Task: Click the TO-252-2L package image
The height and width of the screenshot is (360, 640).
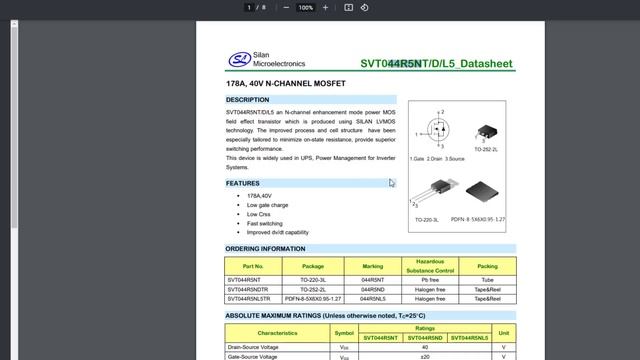Action: point(487,133)
